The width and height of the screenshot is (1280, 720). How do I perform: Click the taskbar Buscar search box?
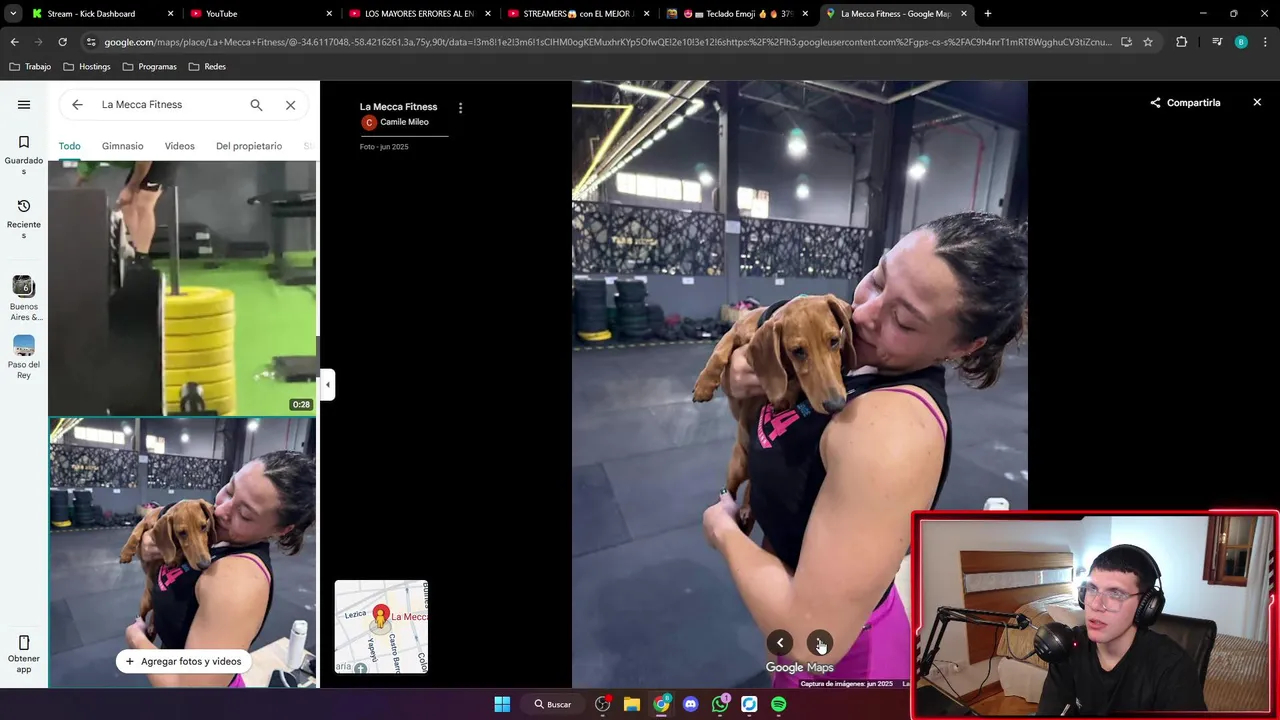point(552,704)
